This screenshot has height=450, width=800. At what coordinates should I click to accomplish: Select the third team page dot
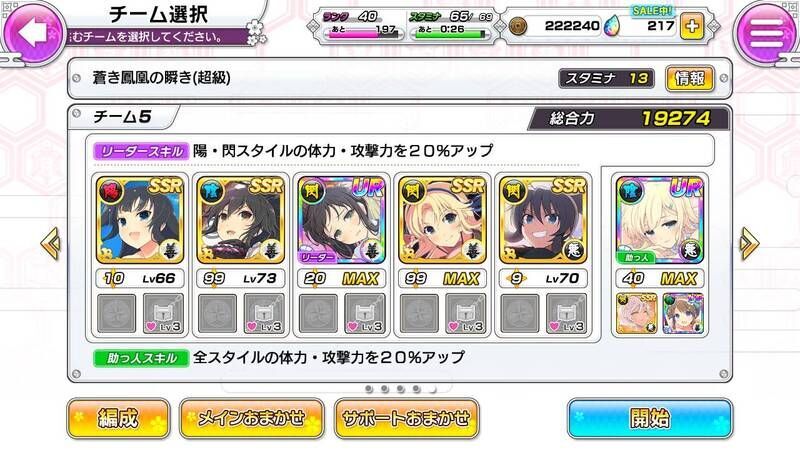(x=401, y=389)
